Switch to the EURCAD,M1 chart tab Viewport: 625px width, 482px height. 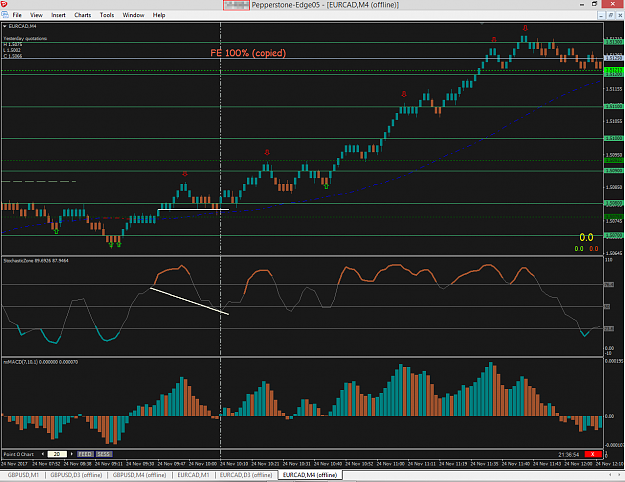coord(193,475)
